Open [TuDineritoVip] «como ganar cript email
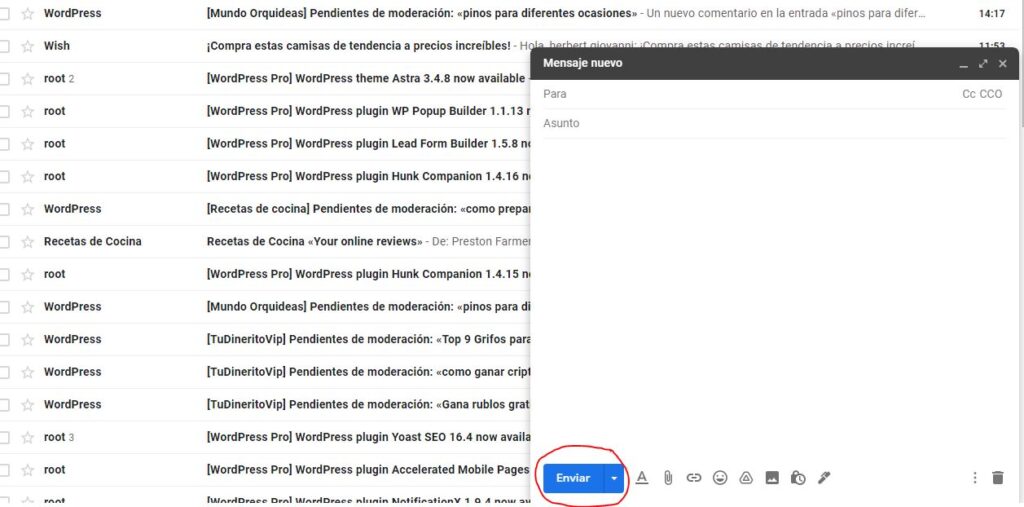Image resolution: width=1024 pixels, height=507 pixels. (x=368, y=372)
